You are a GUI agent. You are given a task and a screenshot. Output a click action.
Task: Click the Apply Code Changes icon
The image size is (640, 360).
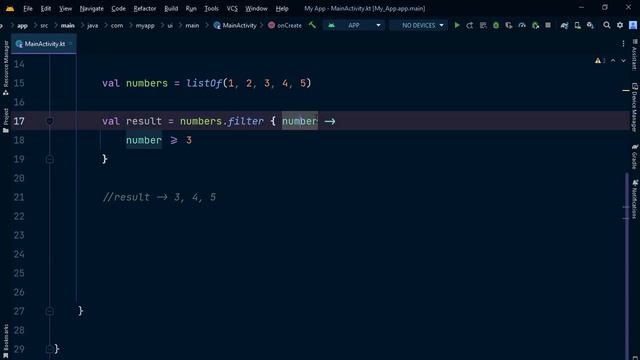tap(483, 25)
